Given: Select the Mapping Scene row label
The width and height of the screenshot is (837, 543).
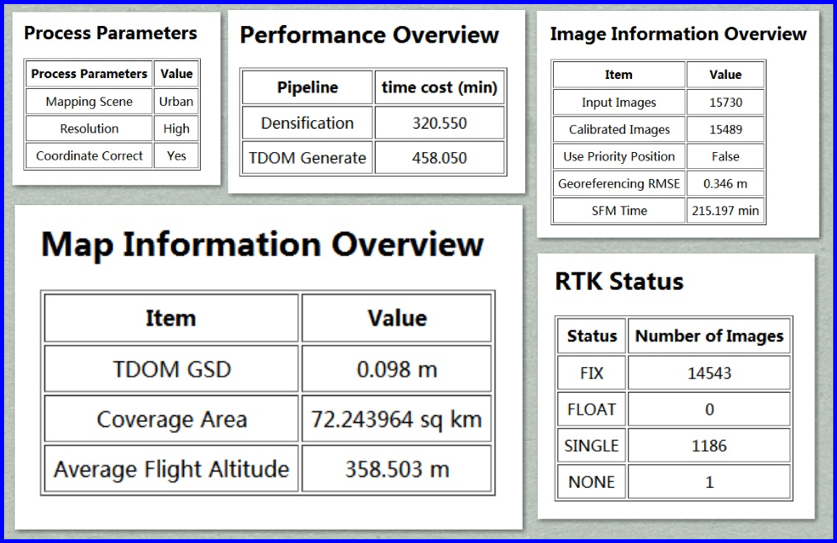Looking at the screenshot, I should [x=89, y=101].
